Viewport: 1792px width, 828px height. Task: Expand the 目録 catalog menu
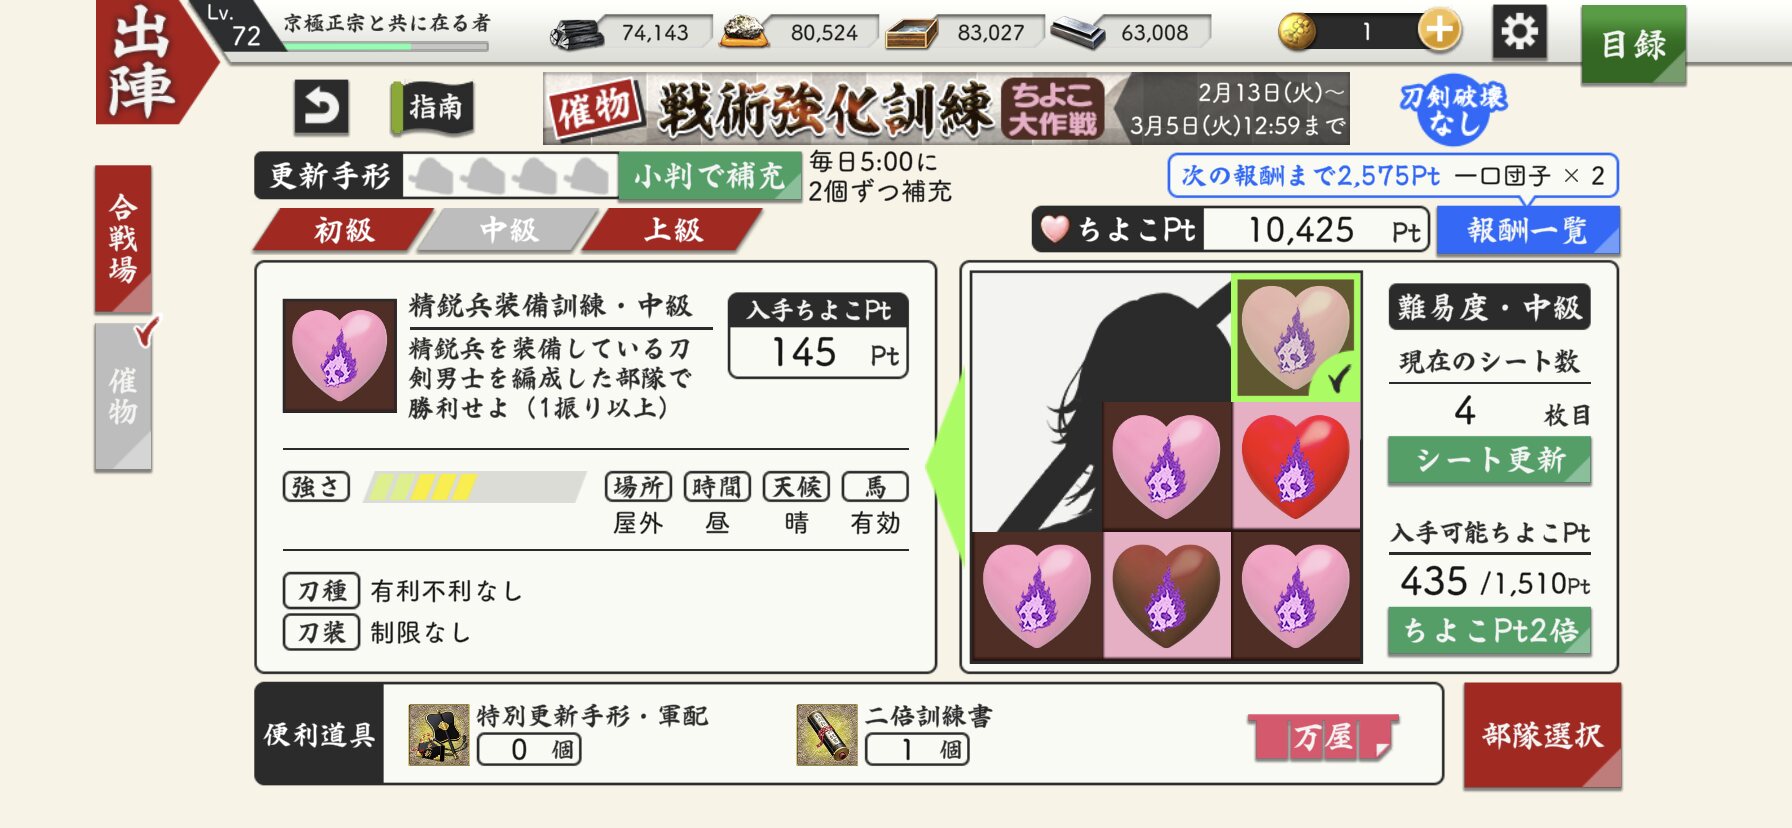point(1634,44)
